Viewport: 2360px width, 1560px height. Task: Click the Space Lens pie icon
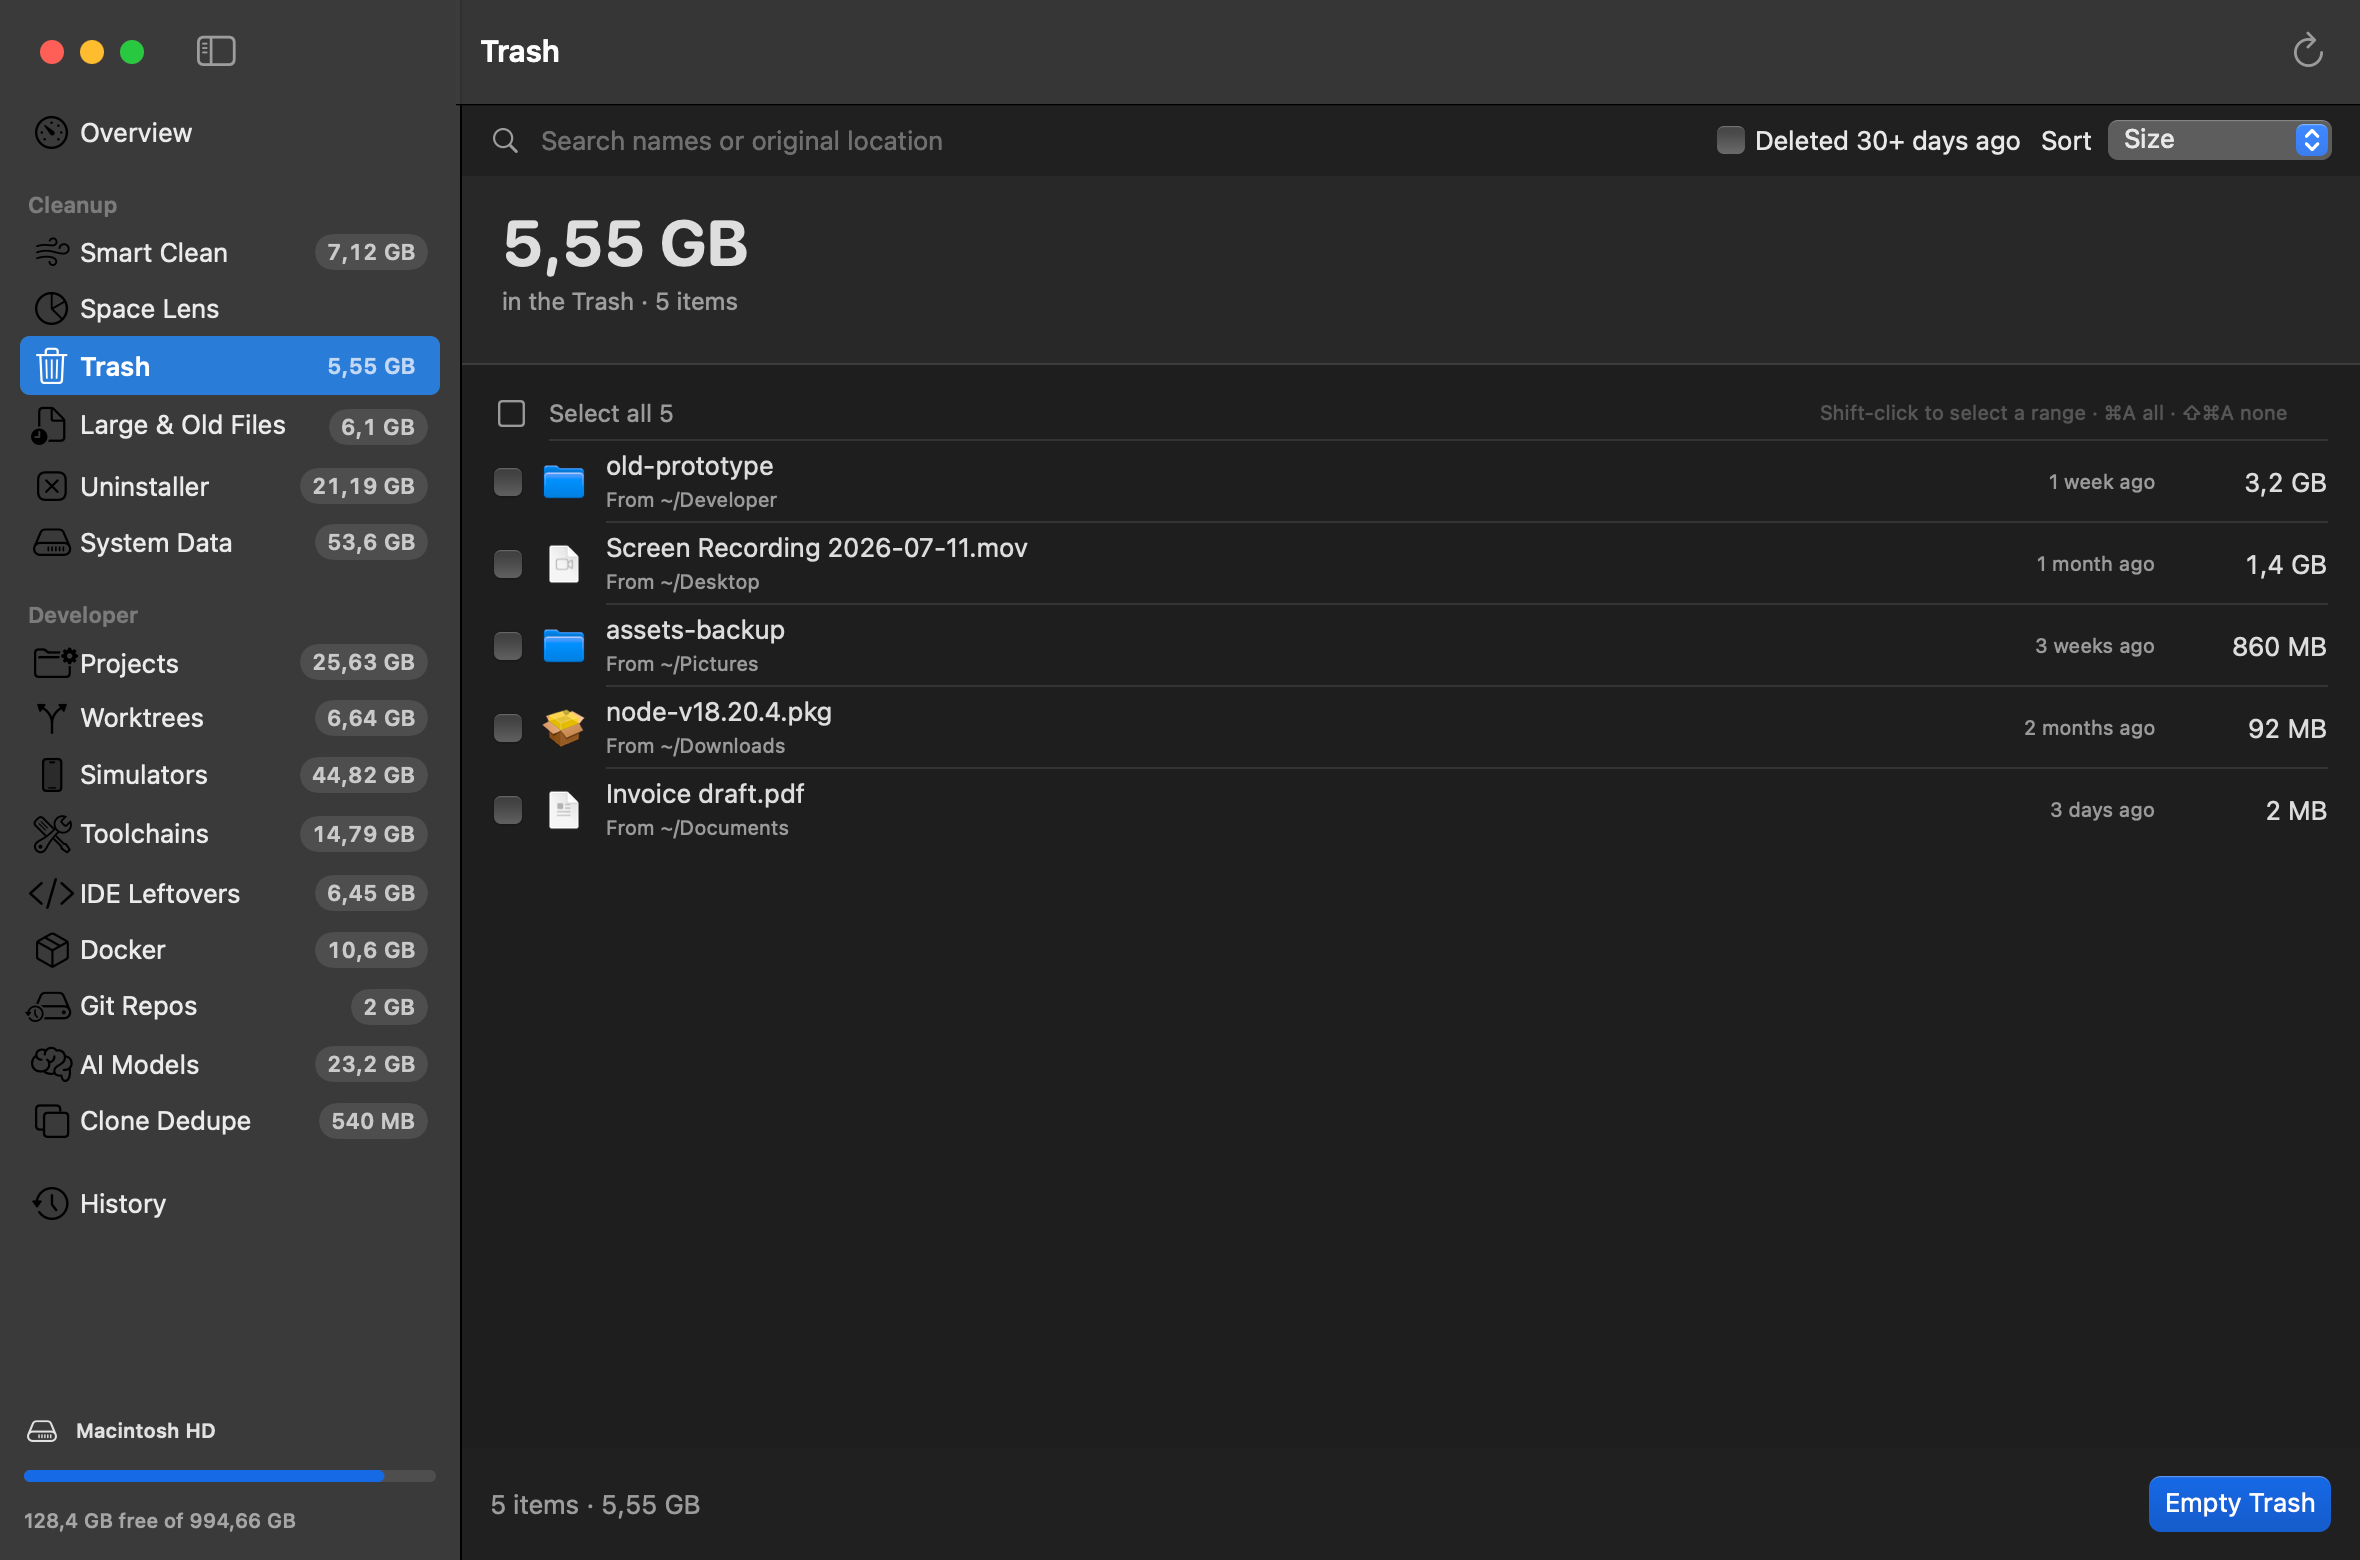click(51, 308)
